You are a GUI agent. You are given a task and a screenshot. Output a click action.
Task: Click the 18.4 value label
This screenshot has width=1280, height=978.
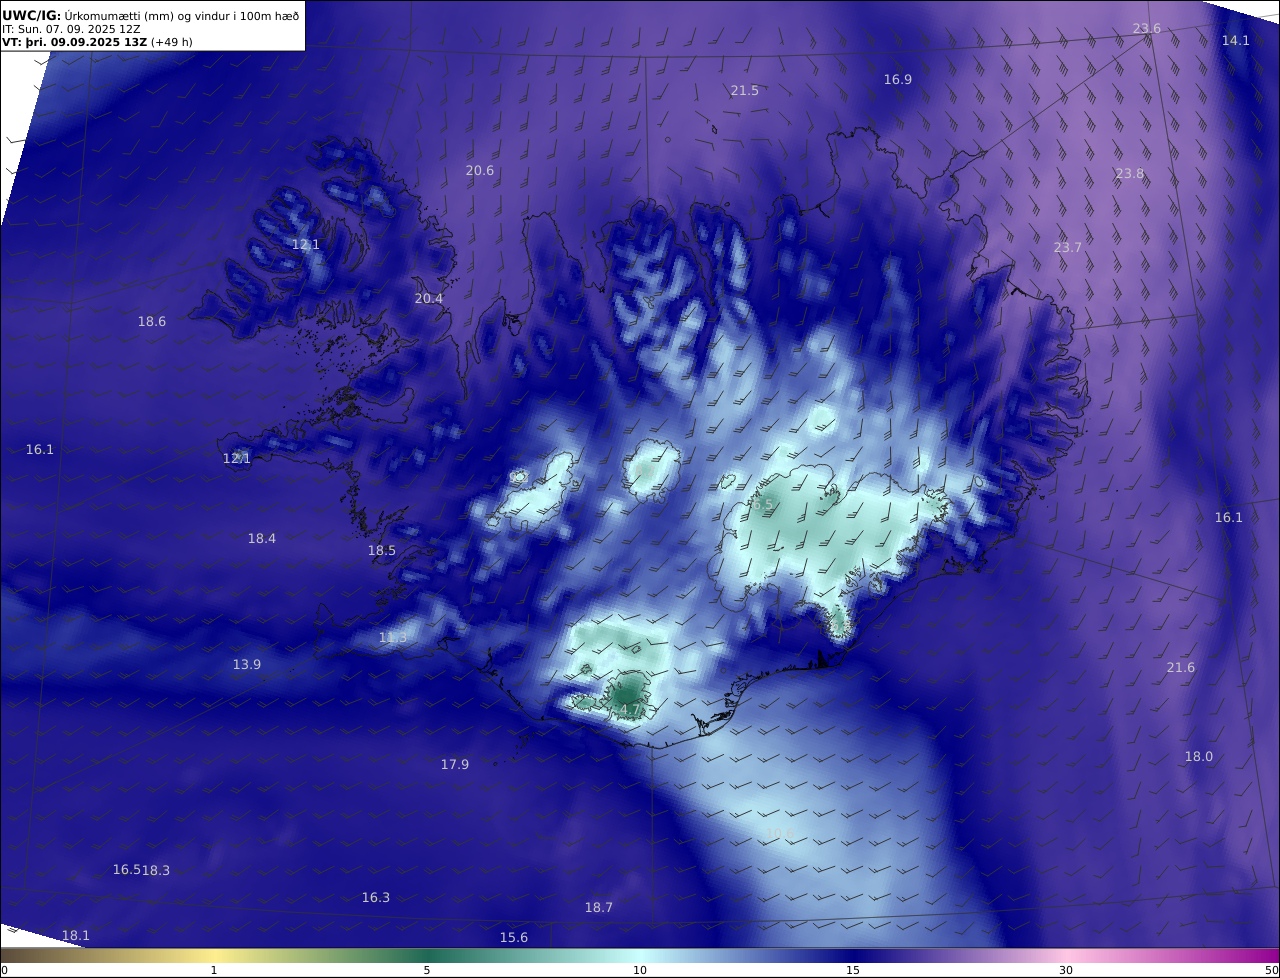[262, 538]
